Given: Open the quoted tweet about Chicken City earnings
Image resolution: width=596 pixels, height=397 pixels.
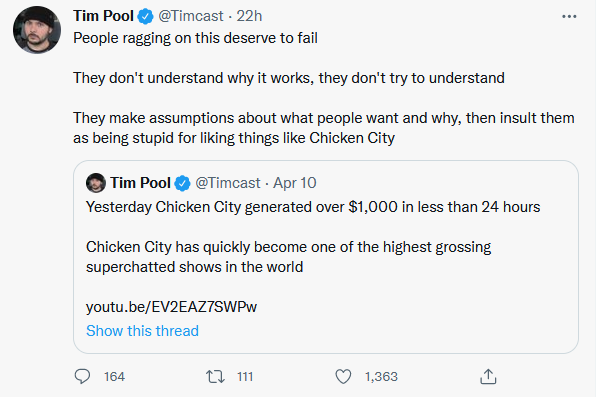Looking at the screenshot, I should [326, 257].
